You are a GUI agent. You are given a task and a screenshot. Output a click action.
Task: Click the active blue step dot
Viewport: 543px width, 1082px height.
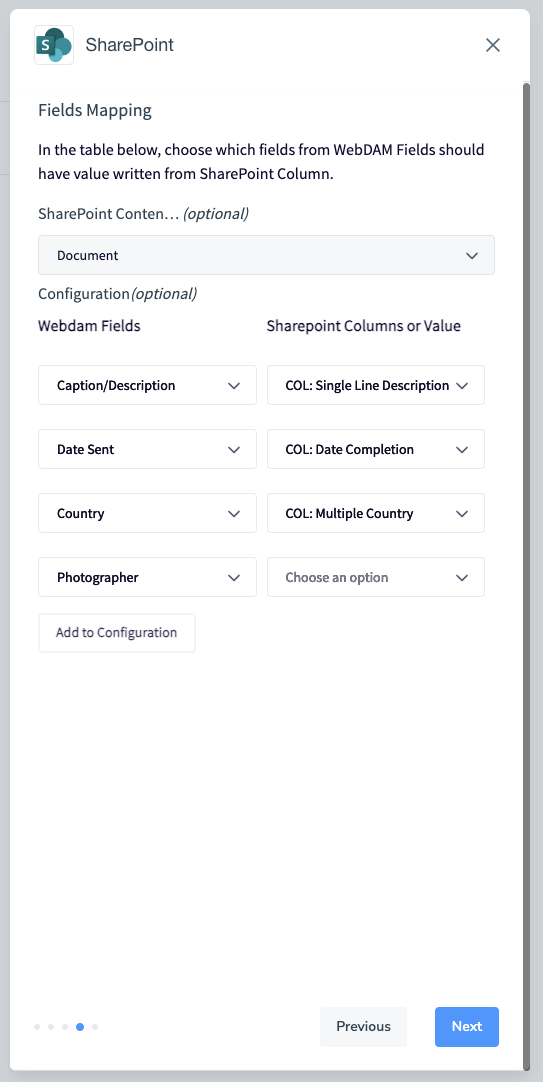(80, 1027)
